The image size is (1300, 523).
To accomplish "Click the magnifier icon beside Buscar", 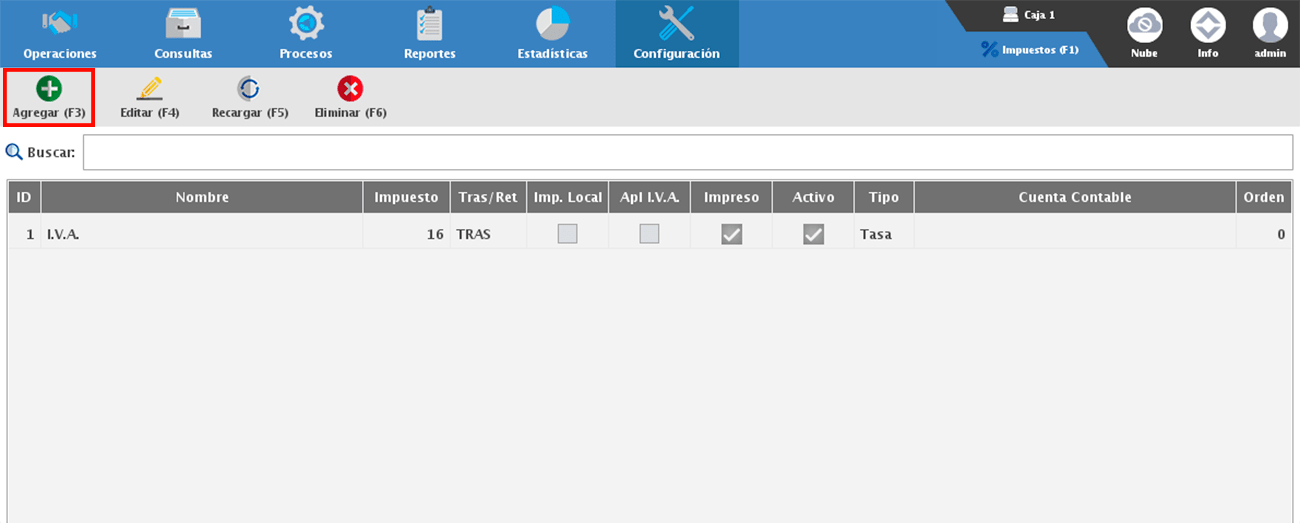I will (x=15, y=152).
